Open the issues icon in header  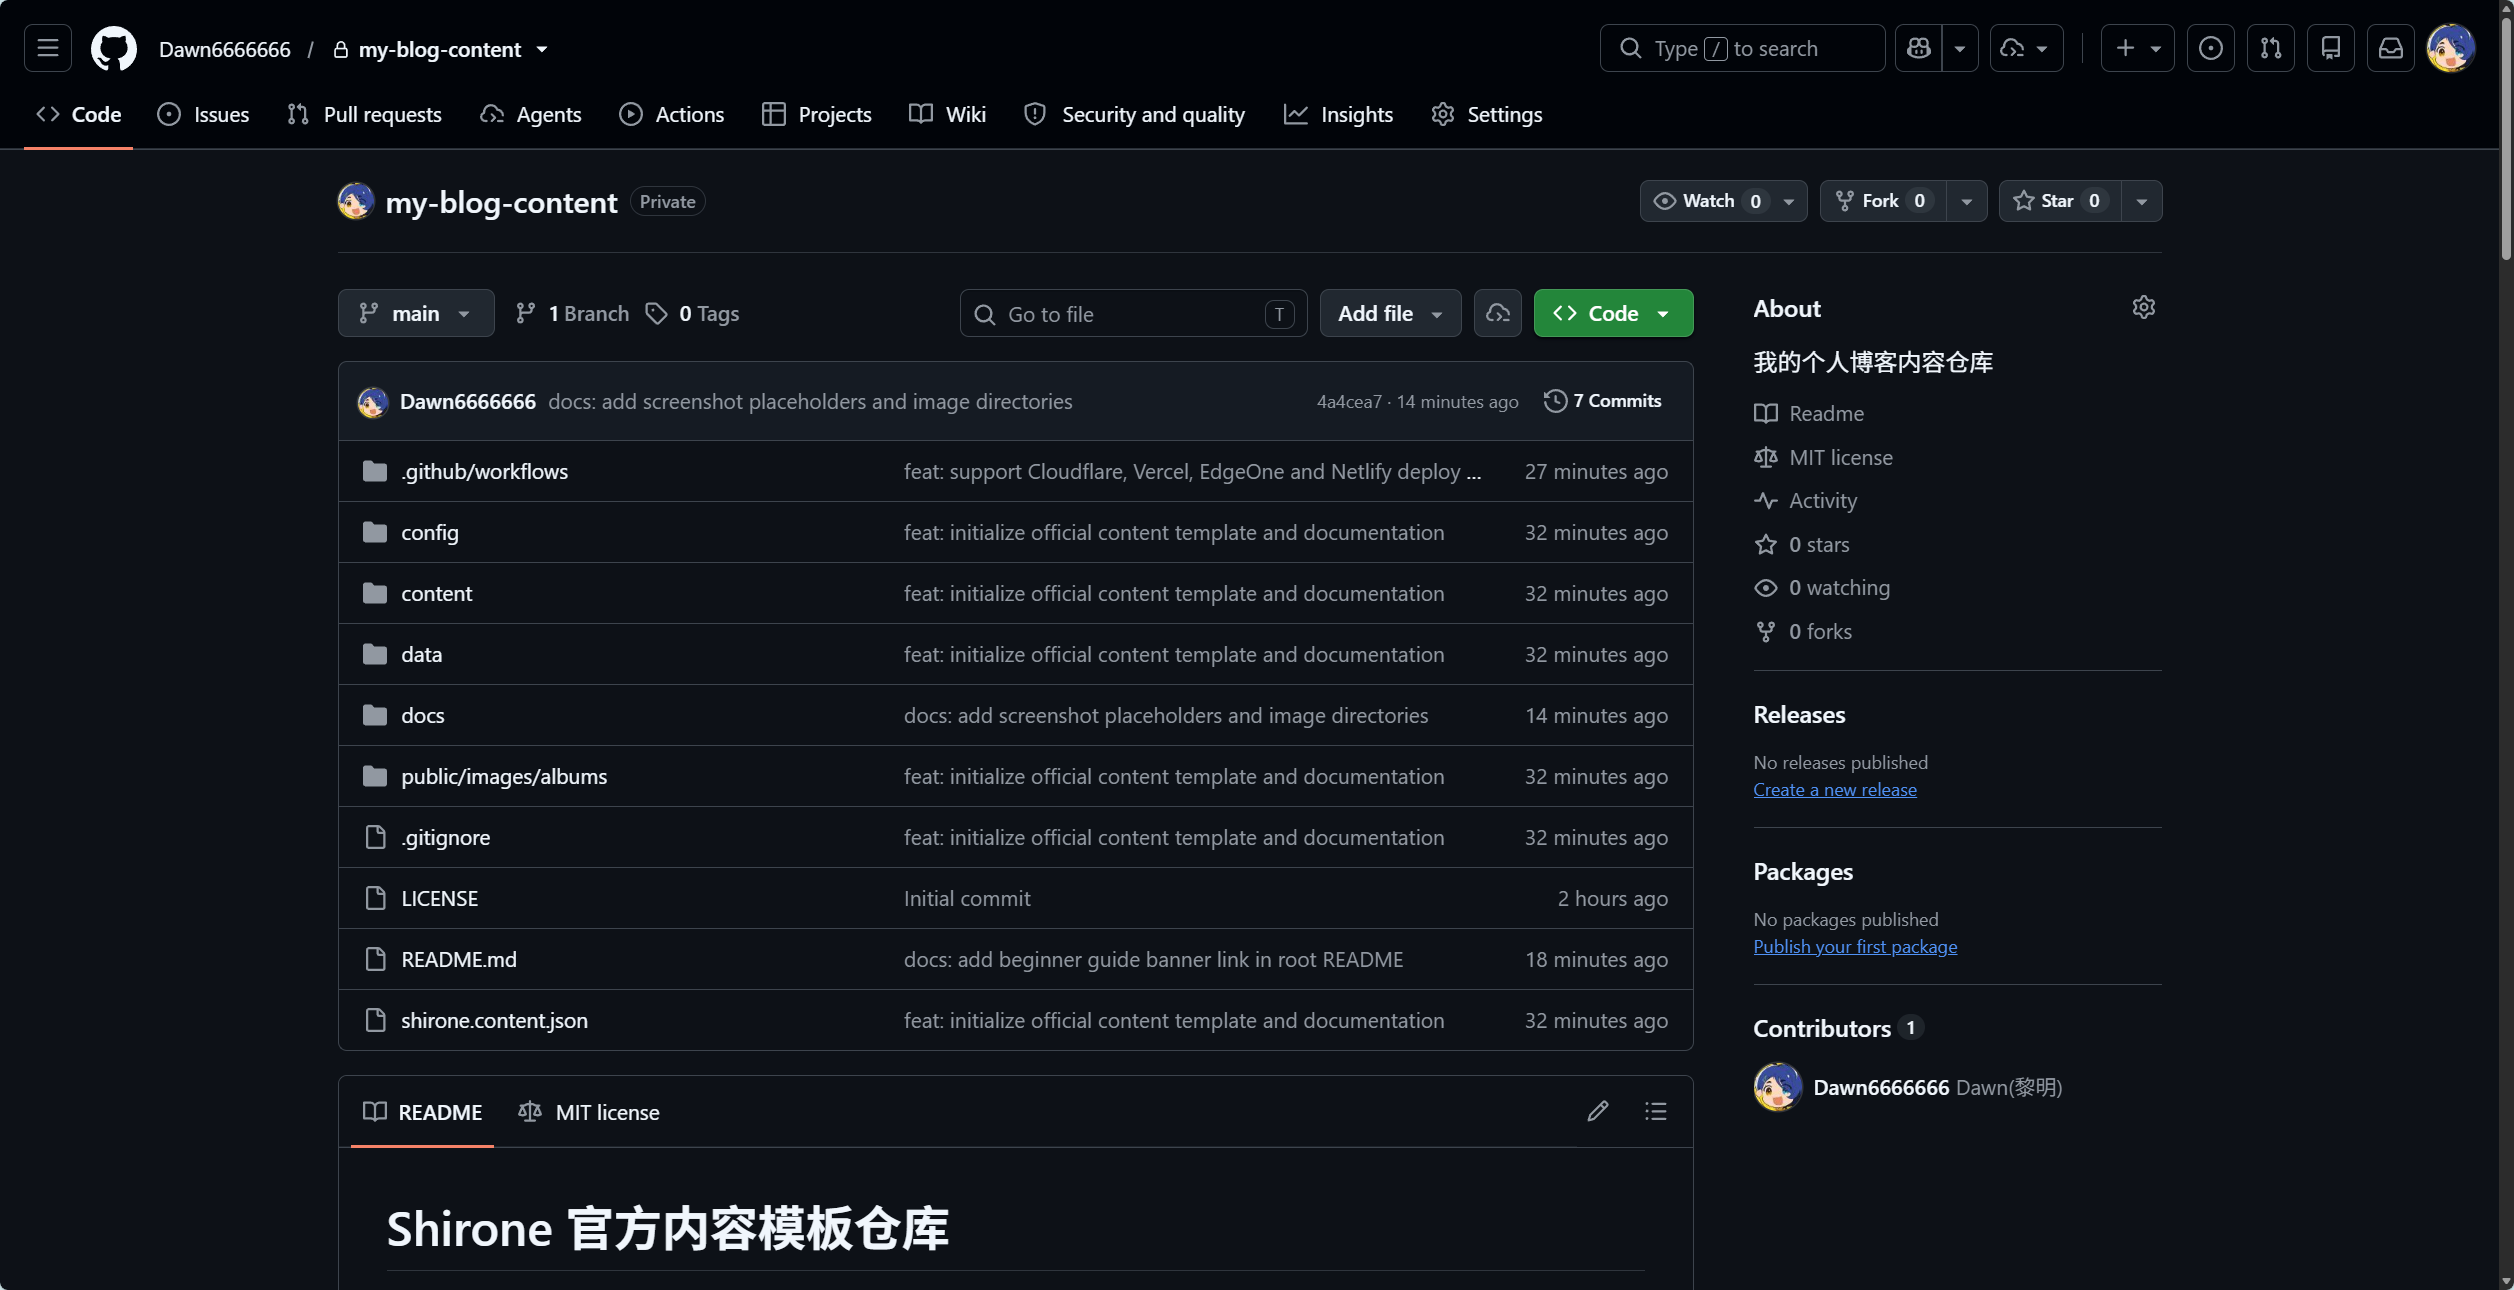coord(2210,48)
